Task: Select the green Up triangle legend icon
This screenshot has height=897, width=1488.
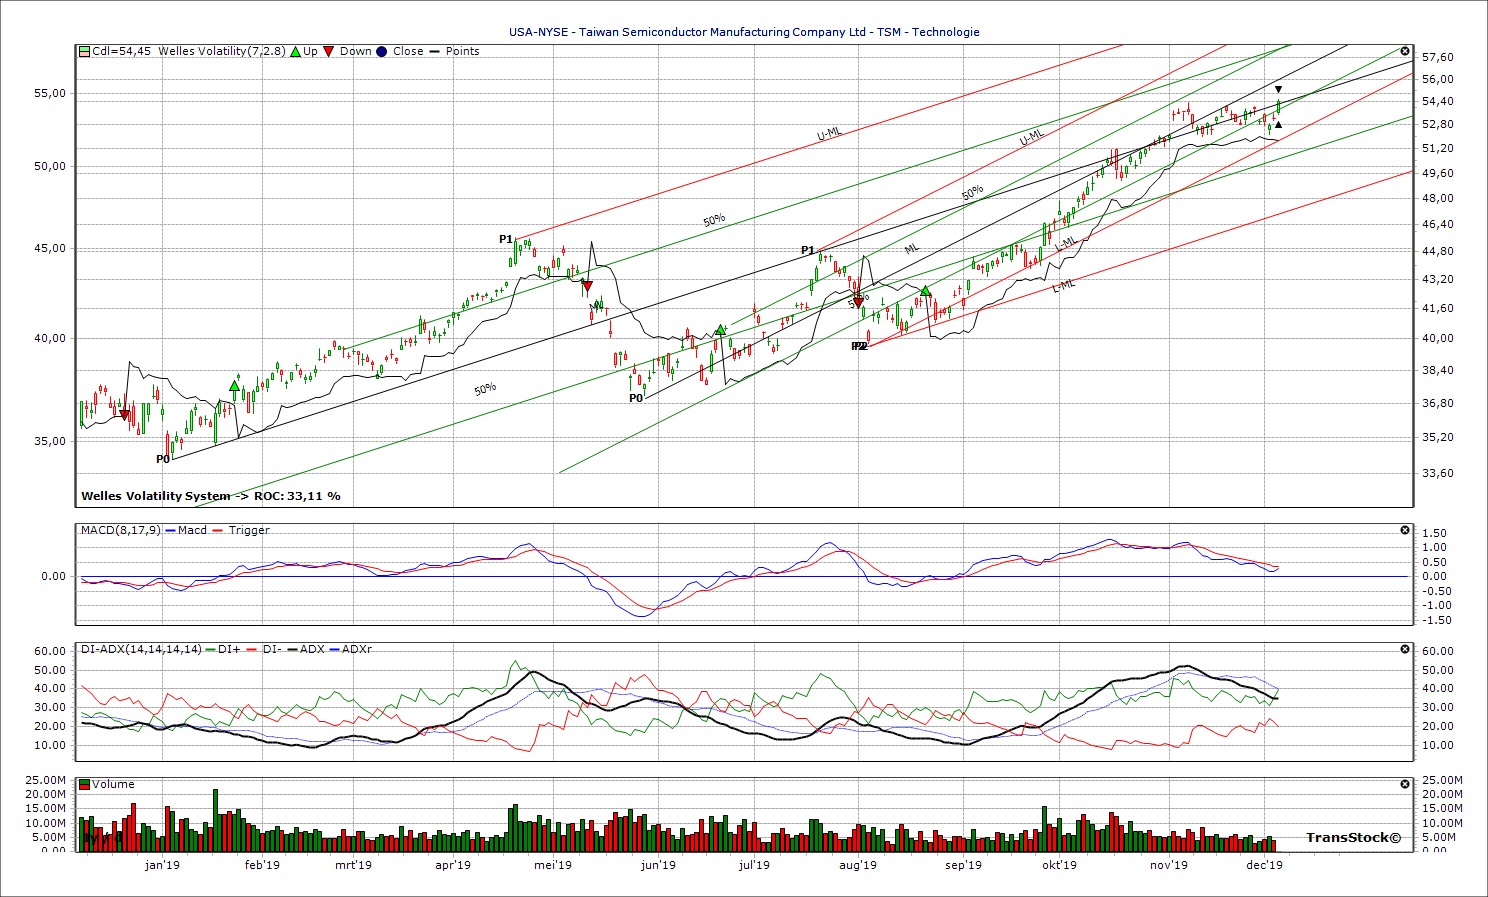Action: 295,51
